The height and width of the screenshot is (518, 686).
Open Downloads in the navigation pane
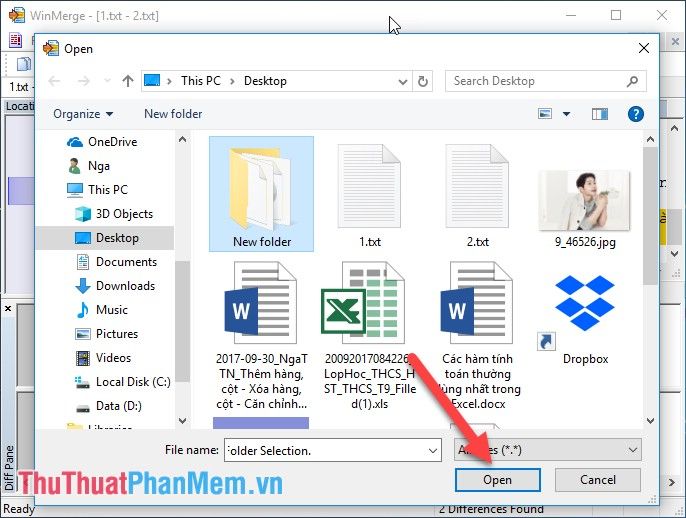[116, 286]
